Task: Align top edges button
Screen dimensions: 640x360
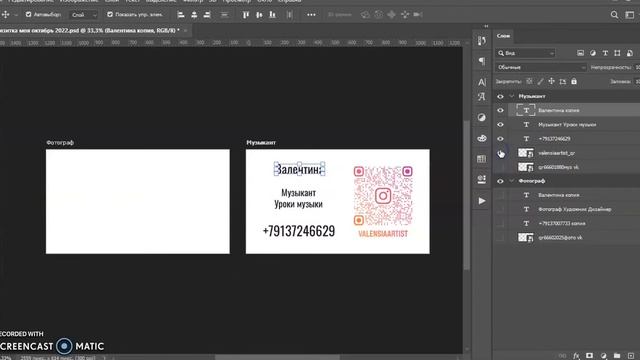Action: 246,15
